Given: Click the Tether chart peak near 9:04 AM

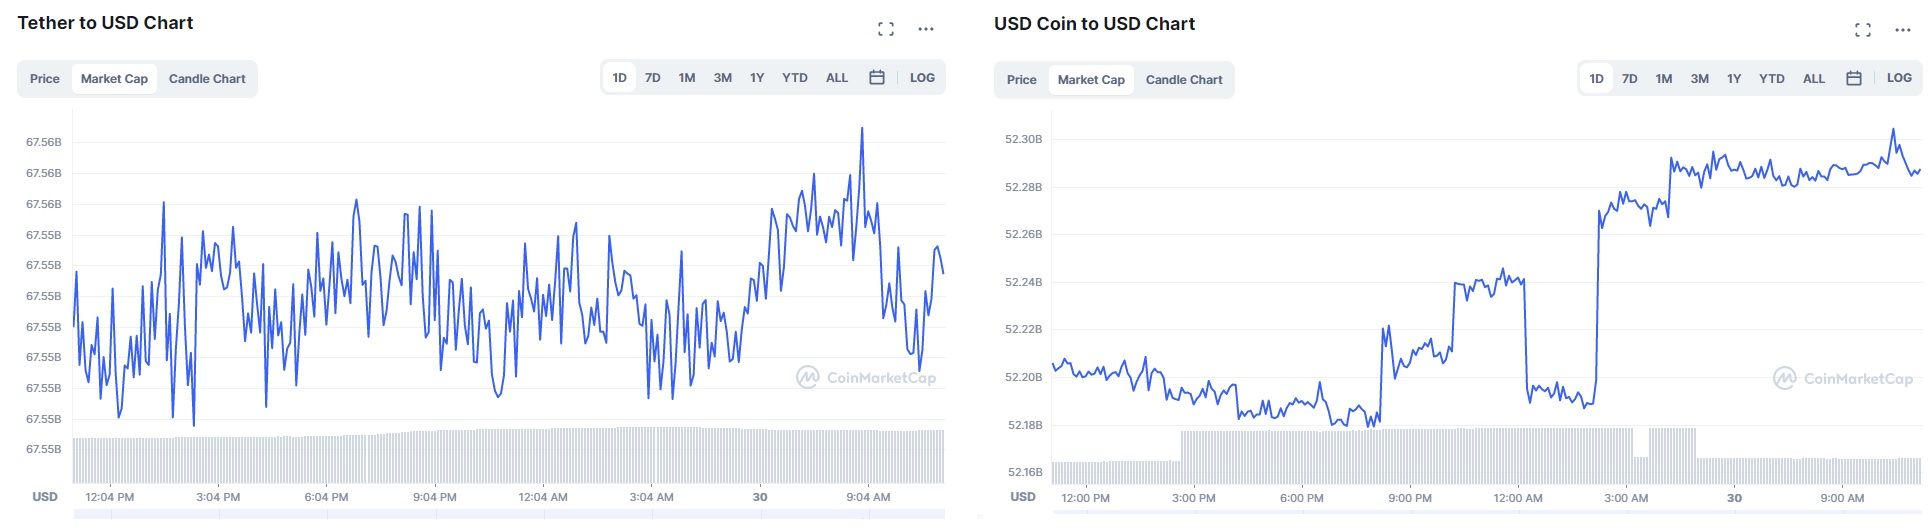Looking at the screenshot, I should pos(862,129).
